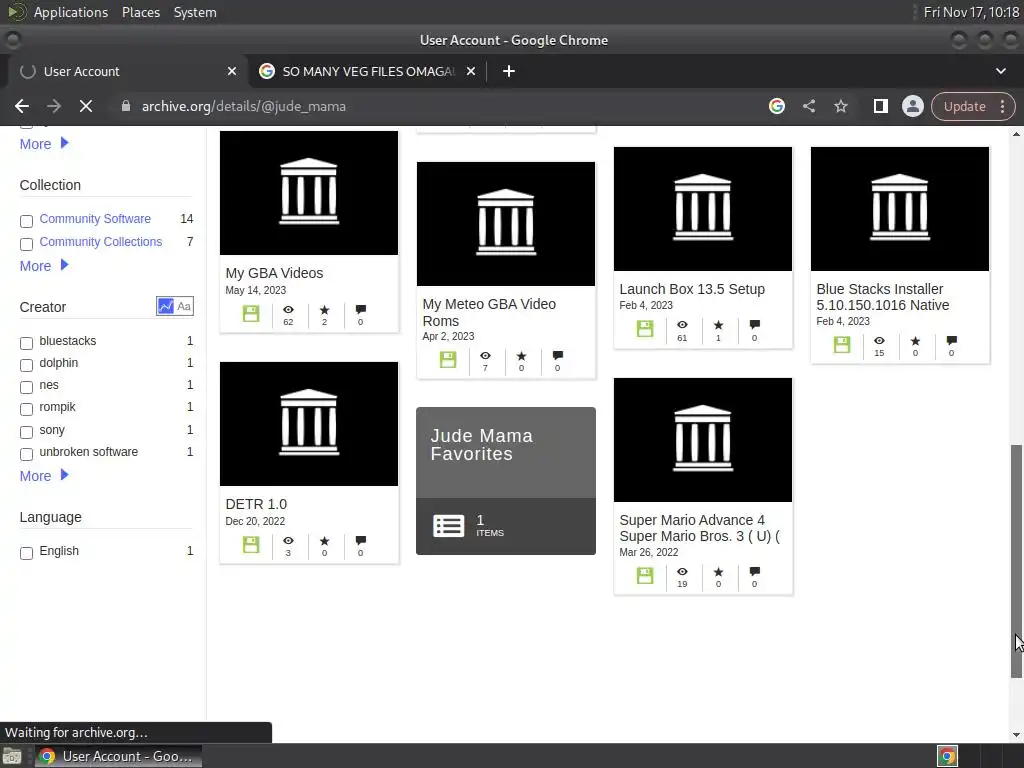Click the address bar URL field
This screenshot has height=768, width=1024.
444,106
